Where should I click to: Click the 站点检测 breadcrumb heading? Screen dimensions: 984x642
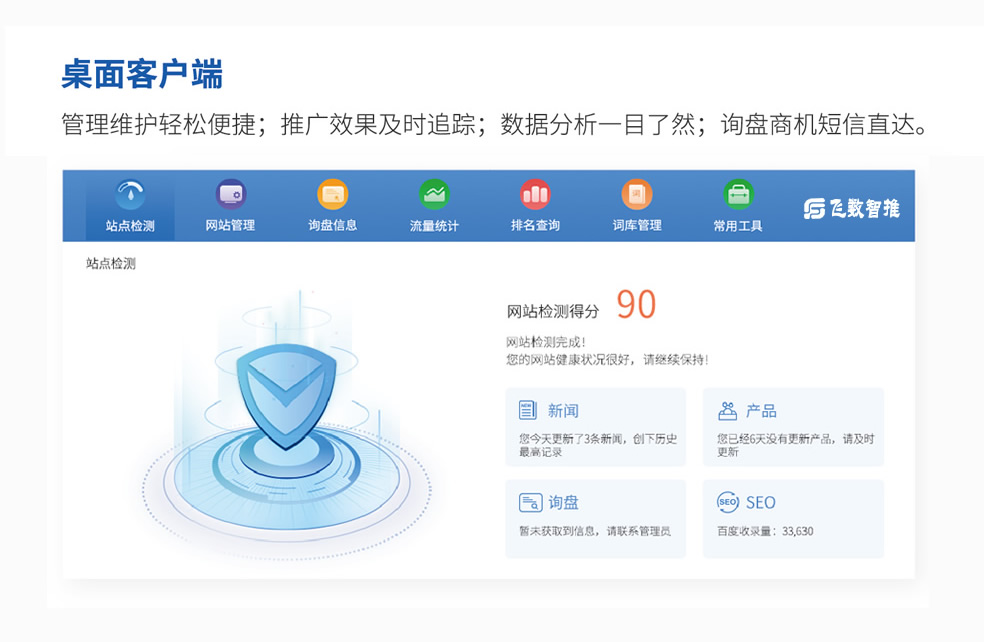[111, 264]
